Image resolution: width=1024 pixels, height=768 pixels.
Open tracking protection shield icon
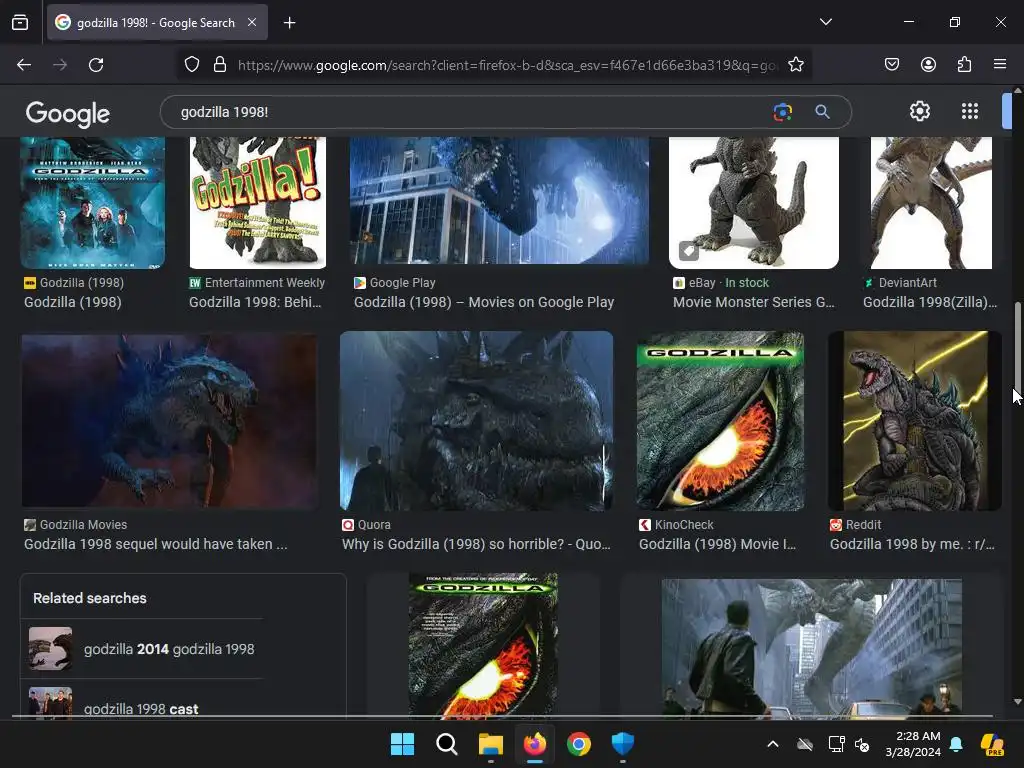tap(191, 65)
